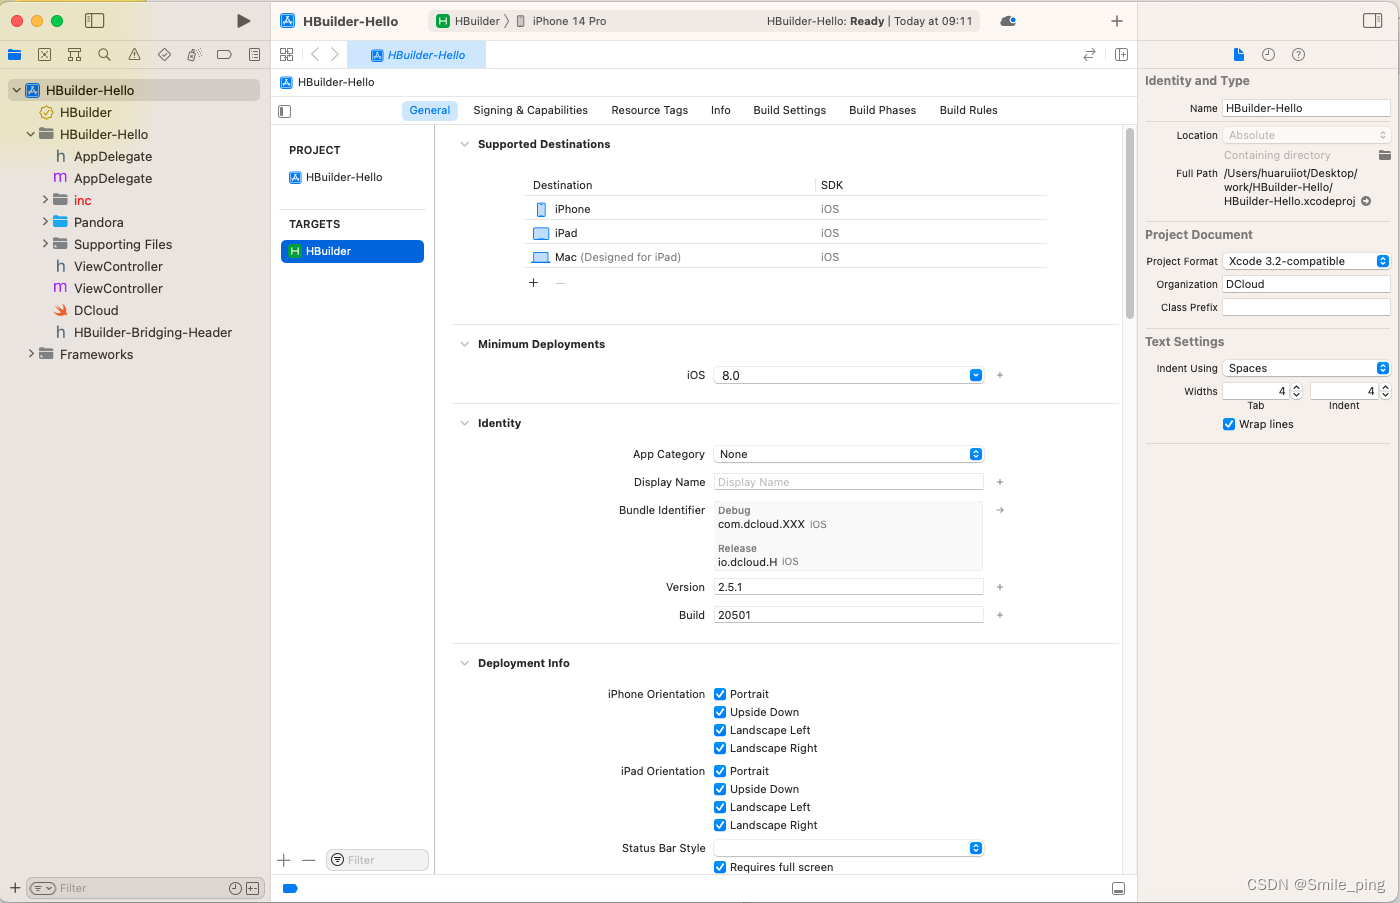The width and height of the screenshot is (1400, 903).
Task: Expand the Supporting Files folder
Action: click(x=45, y=244)
